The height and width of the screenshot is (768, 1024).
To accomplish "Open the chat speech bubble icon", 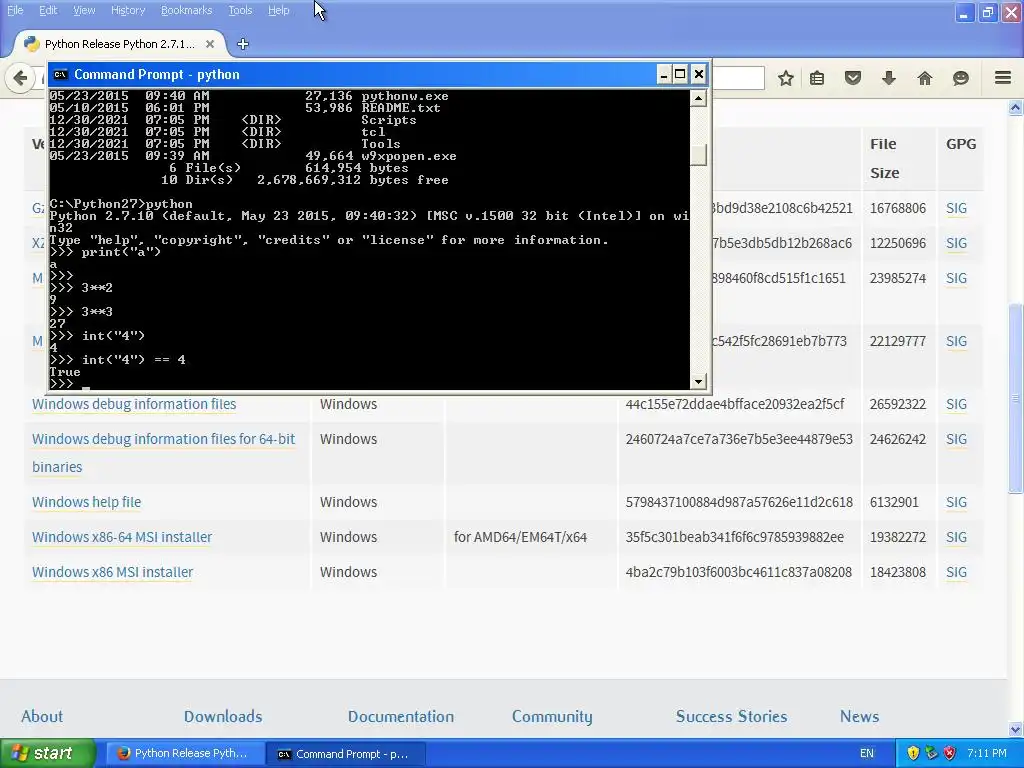I will [961, 78].
